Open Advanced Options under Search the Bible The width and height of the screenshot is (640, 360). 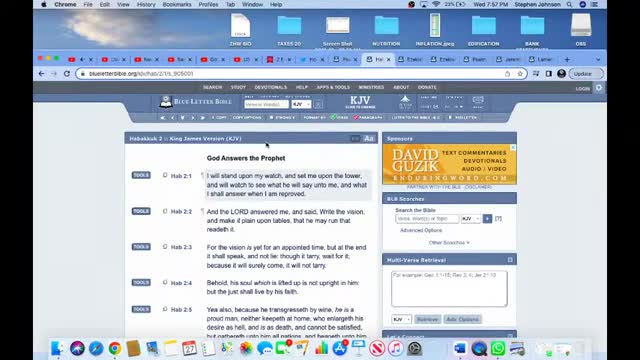click(x=421, y=230)
